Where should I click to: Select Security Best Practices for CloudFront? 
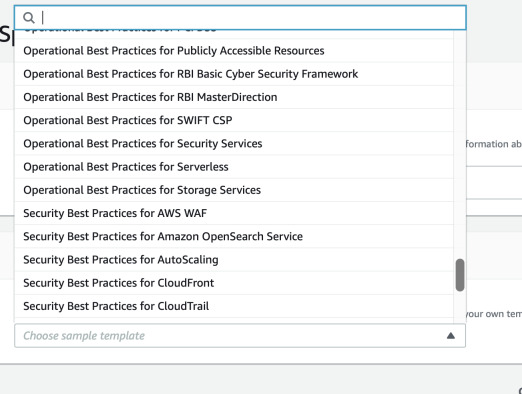point(234,283)
